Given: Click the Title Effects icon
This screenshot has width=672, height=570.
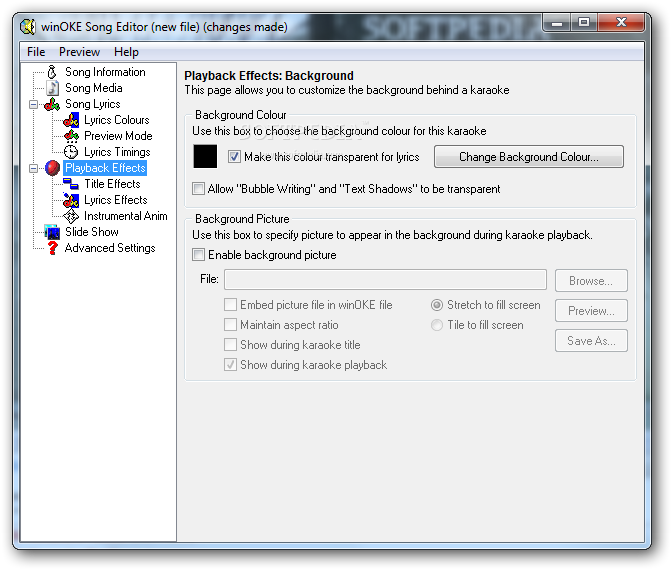Looking at the screenshot, I should pyautogui.click(x=71, y=184).
